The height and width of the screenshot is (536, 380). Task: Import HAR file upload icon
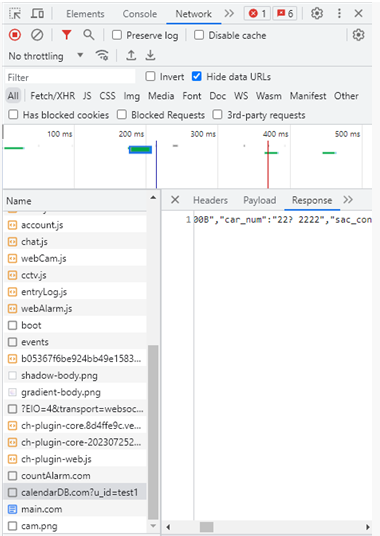[x=131, y=55]
